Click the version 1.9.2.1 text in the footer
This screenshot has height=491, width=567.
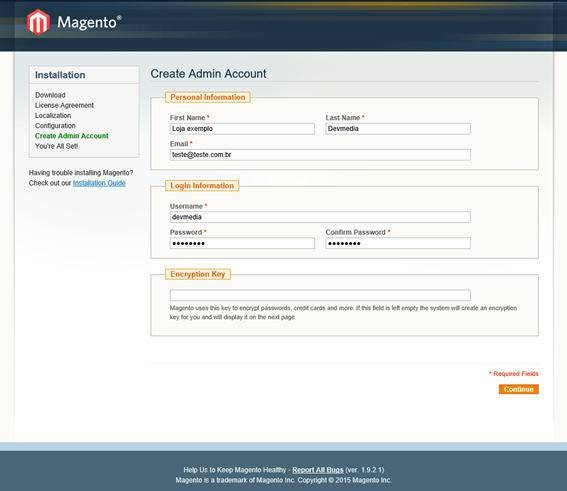(364, 470)
